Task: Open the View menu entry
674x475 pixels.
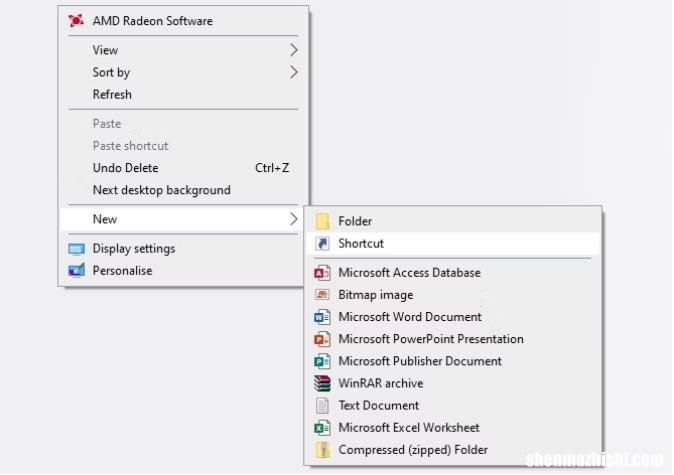Action: pos(183,50)
